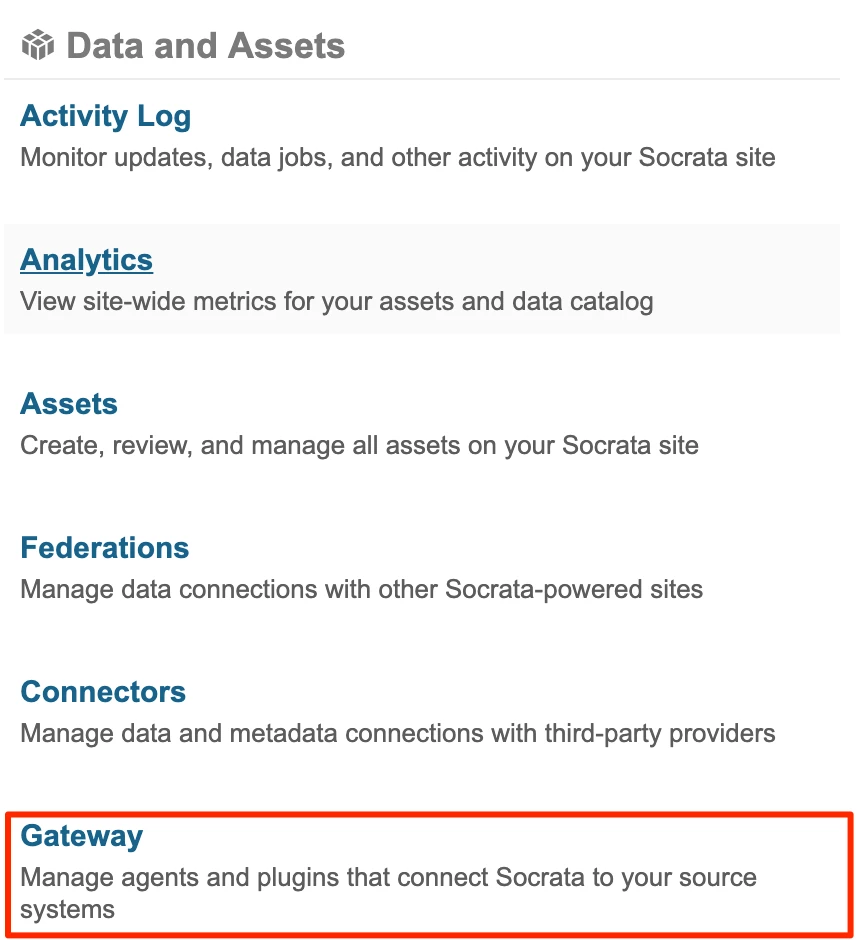Click the divider line under the Data and Assets heading
The image size is (868, 940).
(422, 79)
